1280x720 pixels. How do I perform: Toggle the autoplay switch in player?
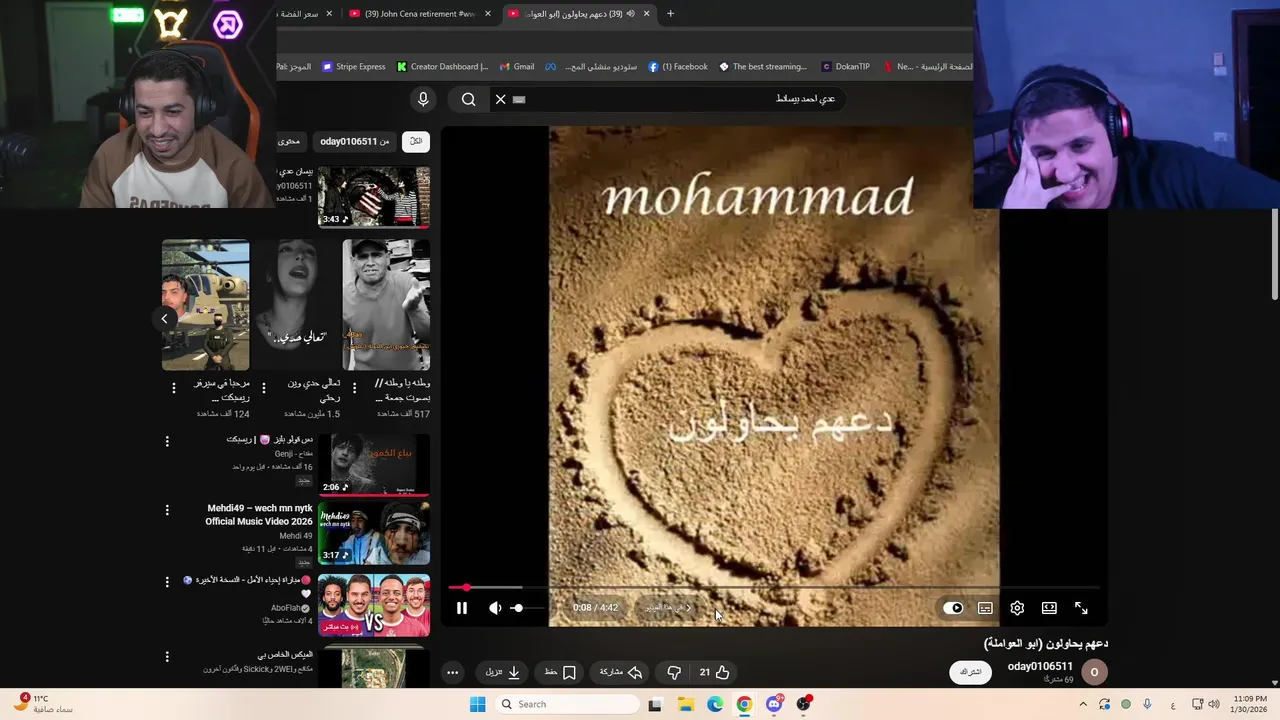pos(953,608)
